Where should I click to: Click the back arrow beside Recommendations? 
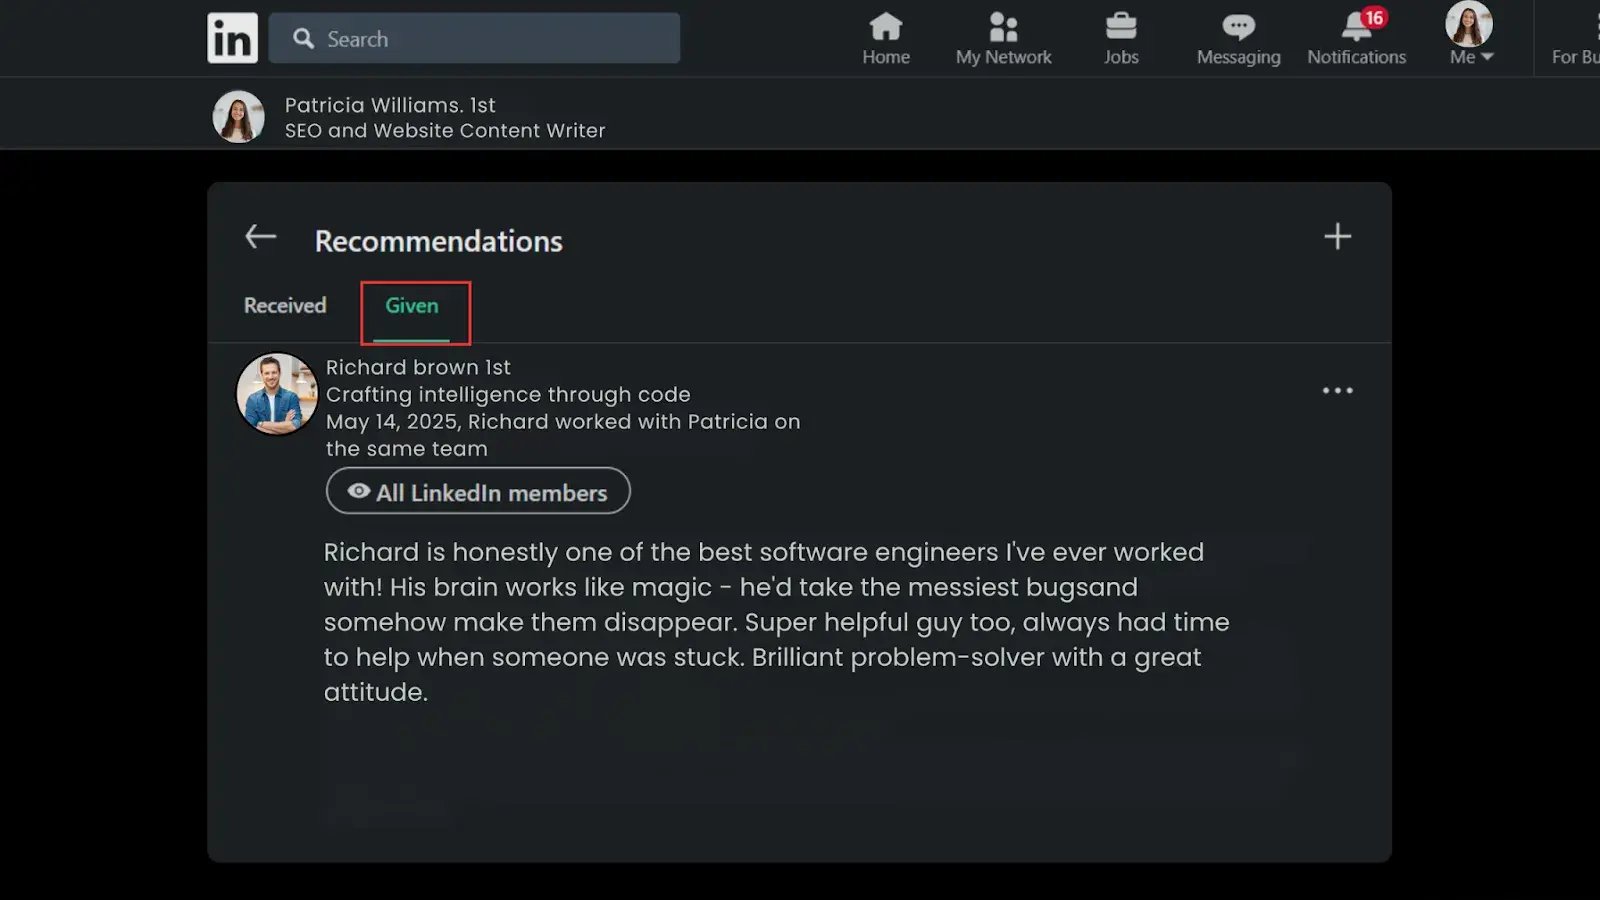point(261,237)
